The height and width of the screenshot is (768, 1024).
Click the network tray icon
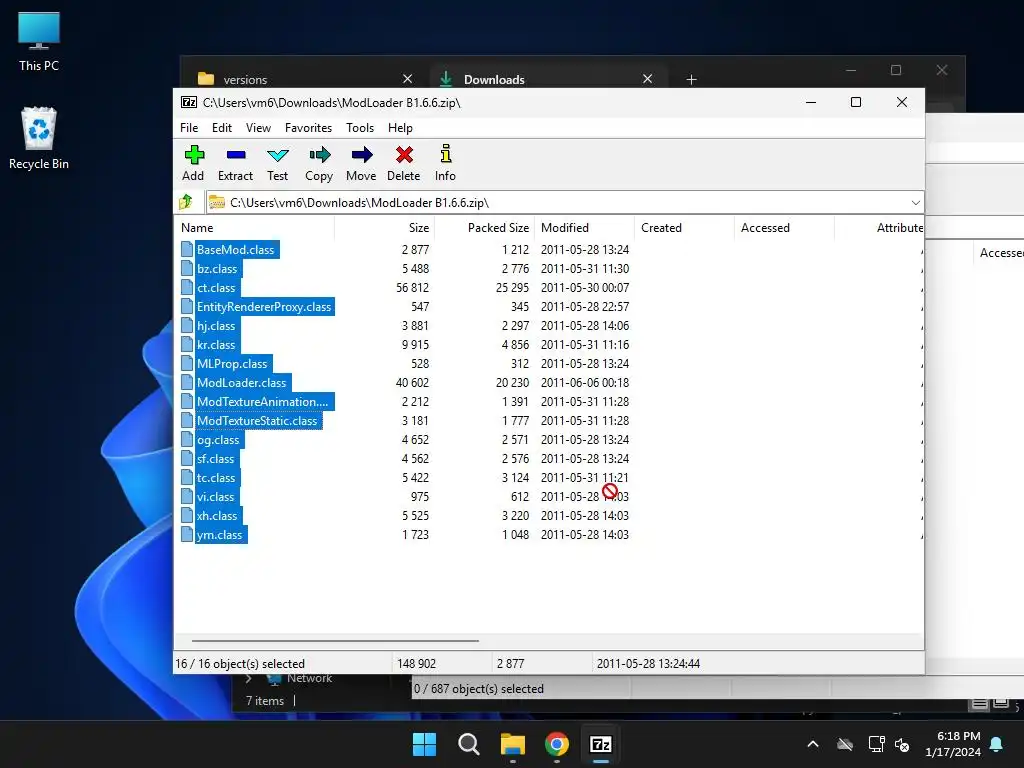click(876, 744)
